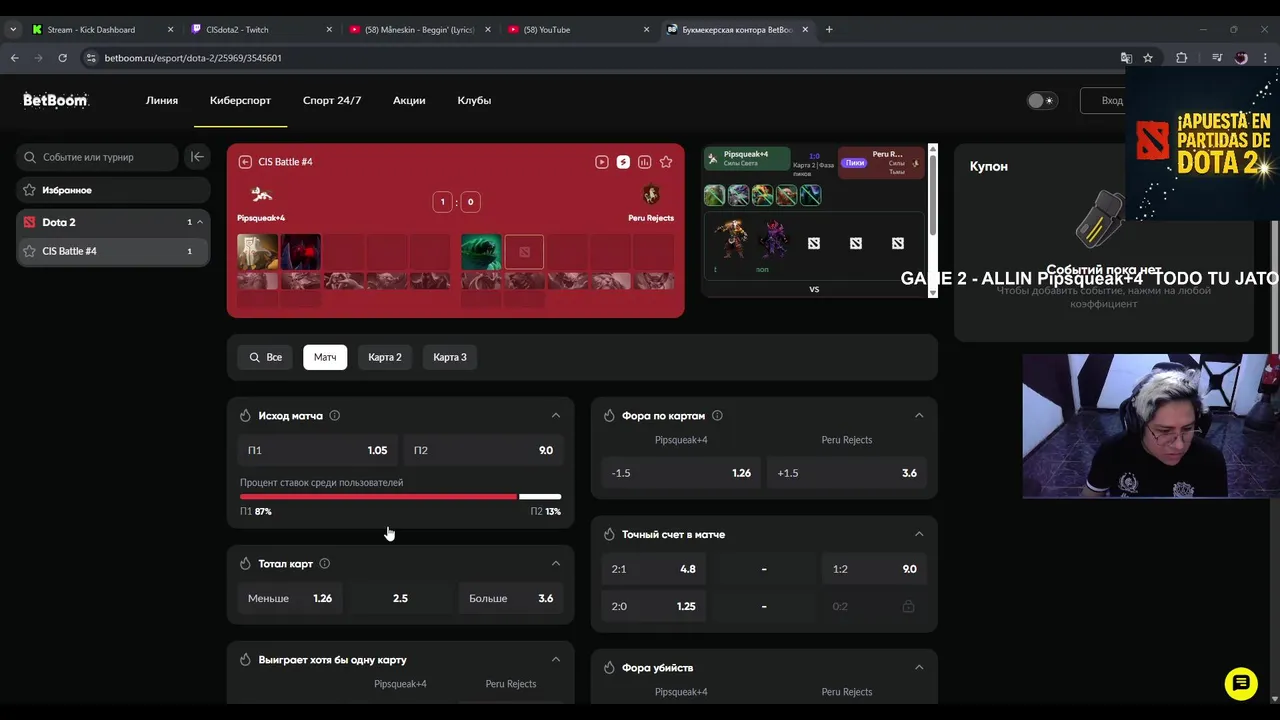The width and height of the screenshot is (1280, 720).
Task: Open the Спорт 24/7 navigation item
Action: 332,100
